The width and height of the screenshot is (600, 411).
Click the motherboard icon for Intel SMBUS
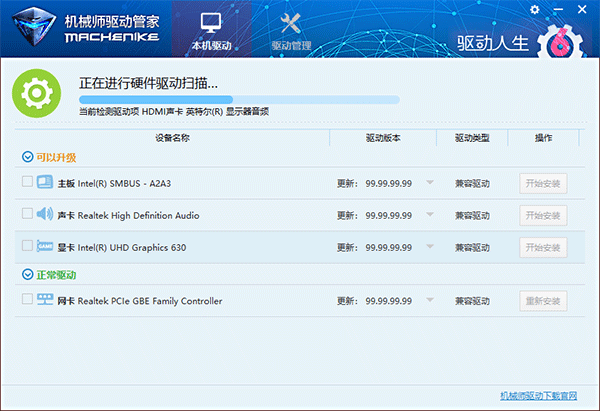(x=45, y=183)
